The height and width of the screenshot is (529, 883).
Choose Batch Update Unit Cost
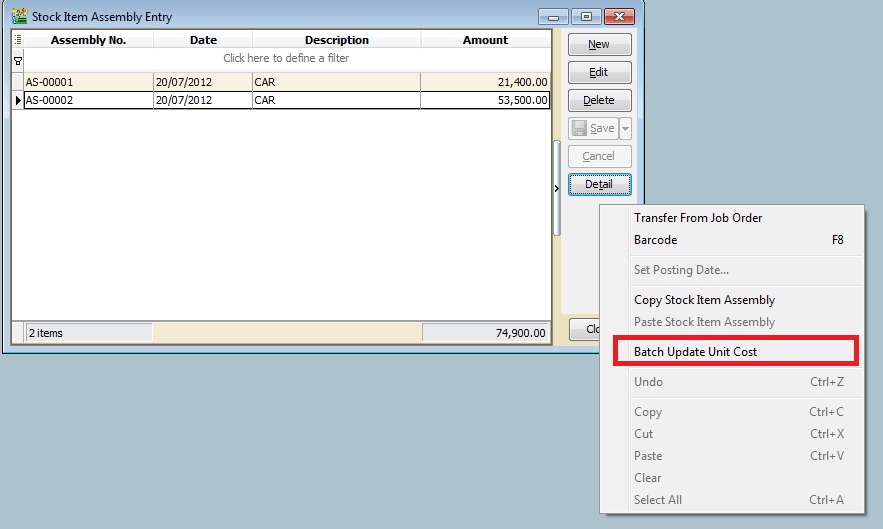tap(695, 352)
